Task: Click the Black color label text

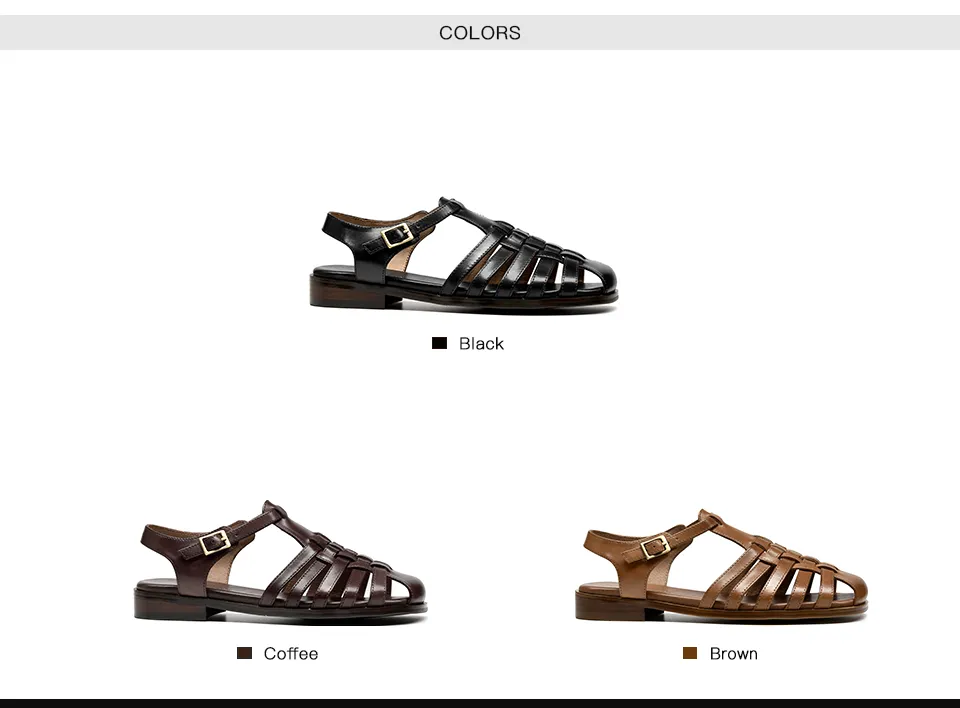Action: (481, 344)
